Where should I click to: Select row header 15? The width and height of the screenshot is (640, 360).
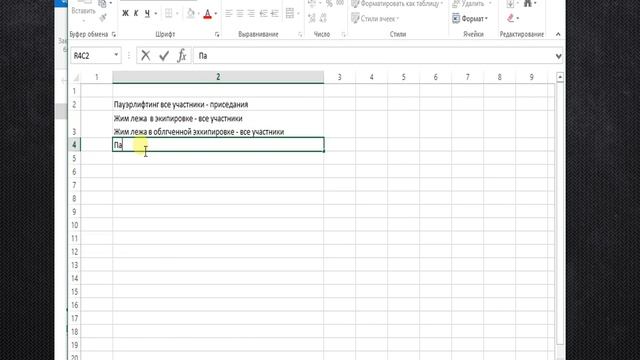(75, 292)
